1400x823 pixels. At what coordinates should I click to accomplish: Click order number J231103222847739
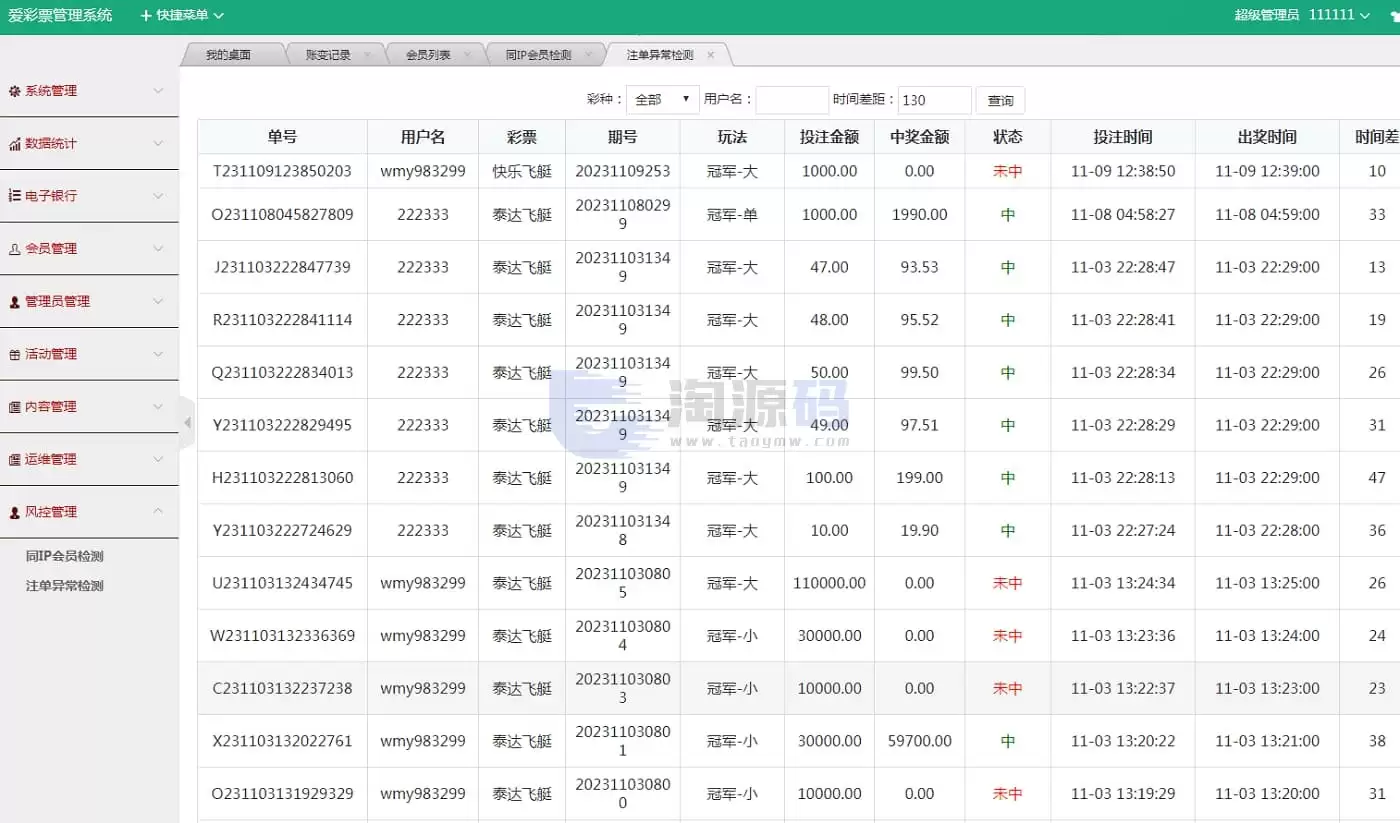click(283, 267)
